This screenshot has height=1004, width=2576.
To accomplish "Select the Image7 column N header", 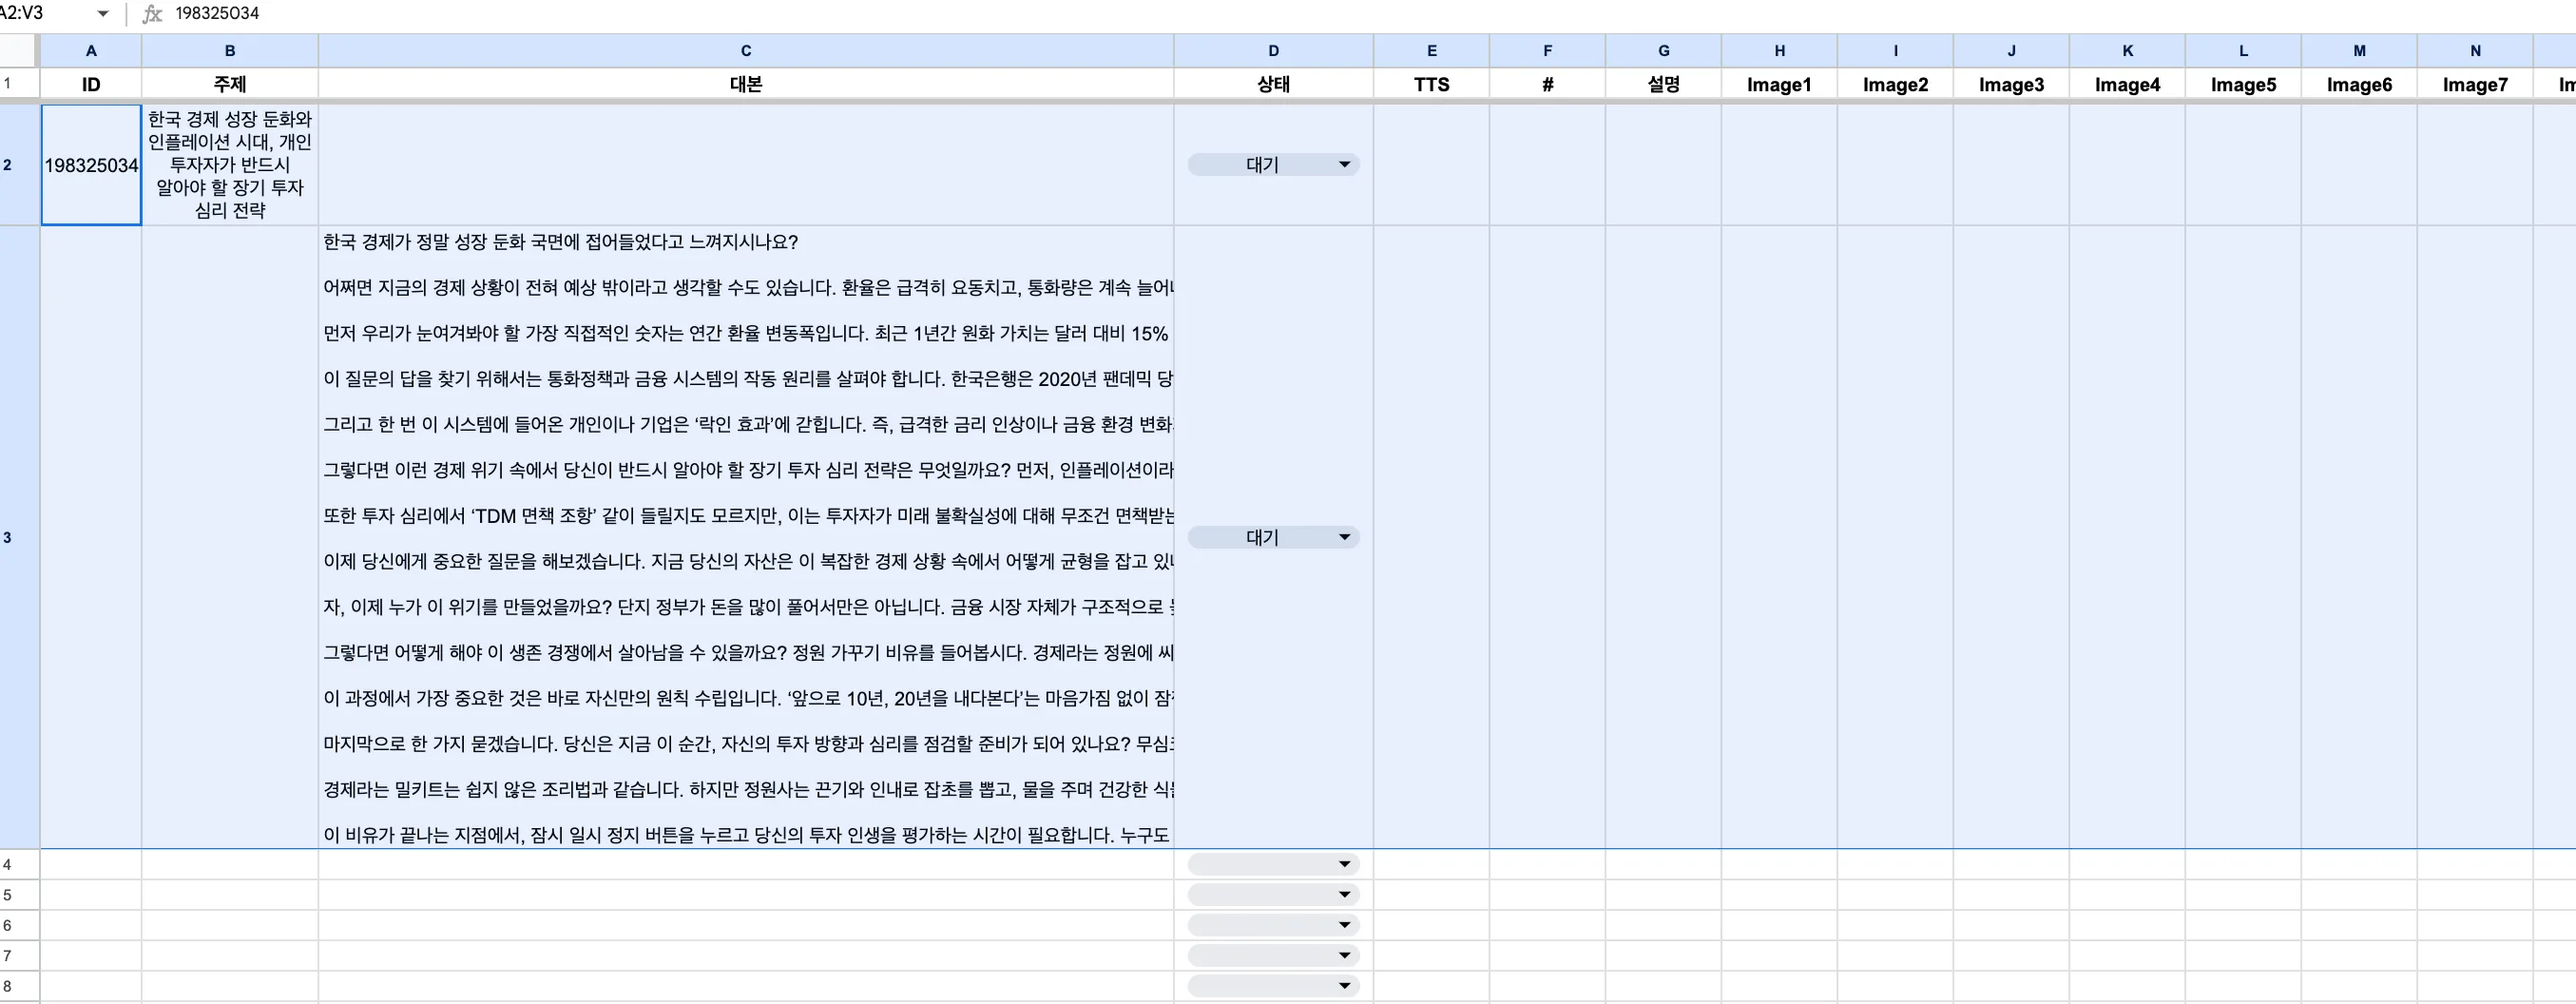I will tap(2475, 50).
